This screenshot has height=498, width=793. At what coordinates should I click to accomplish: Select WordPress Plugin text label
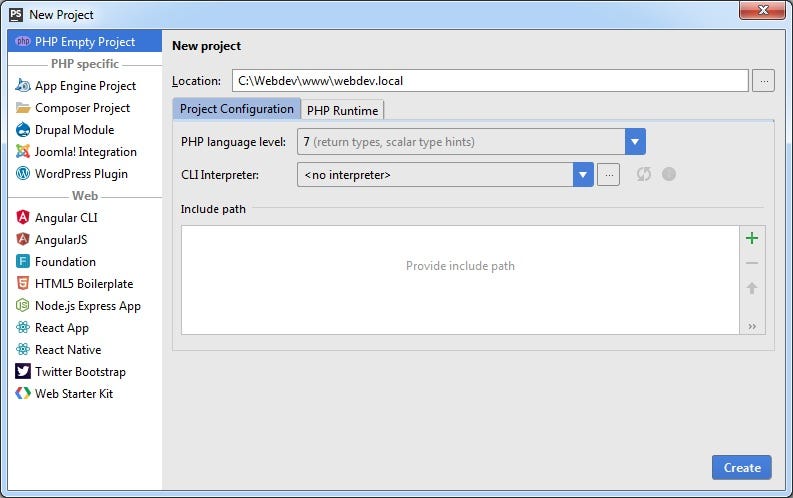tap(81, 174)
